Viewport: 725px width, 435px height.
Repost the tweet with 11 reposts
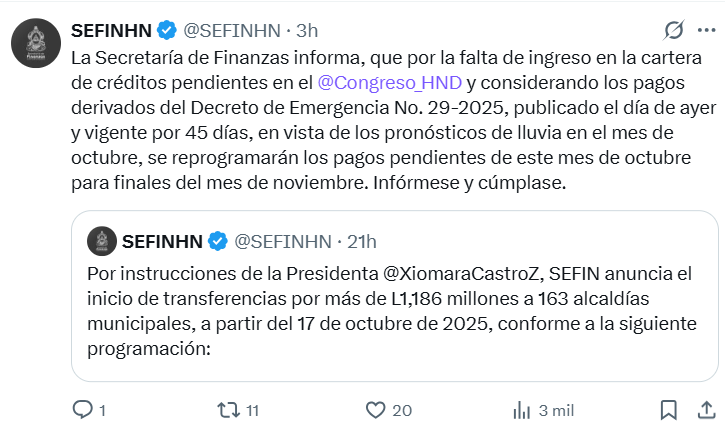coord(227,410)
